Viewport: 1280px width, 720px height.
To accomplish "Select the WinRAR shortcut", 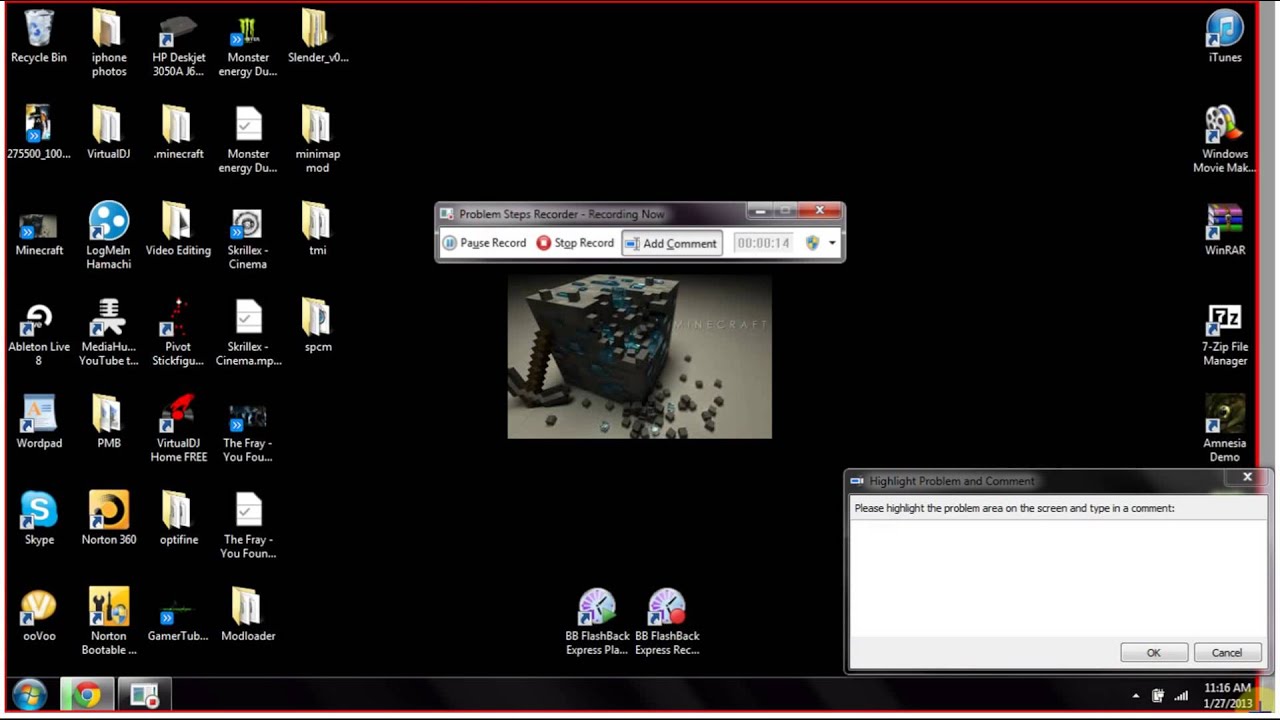I will coord(1225,229).
